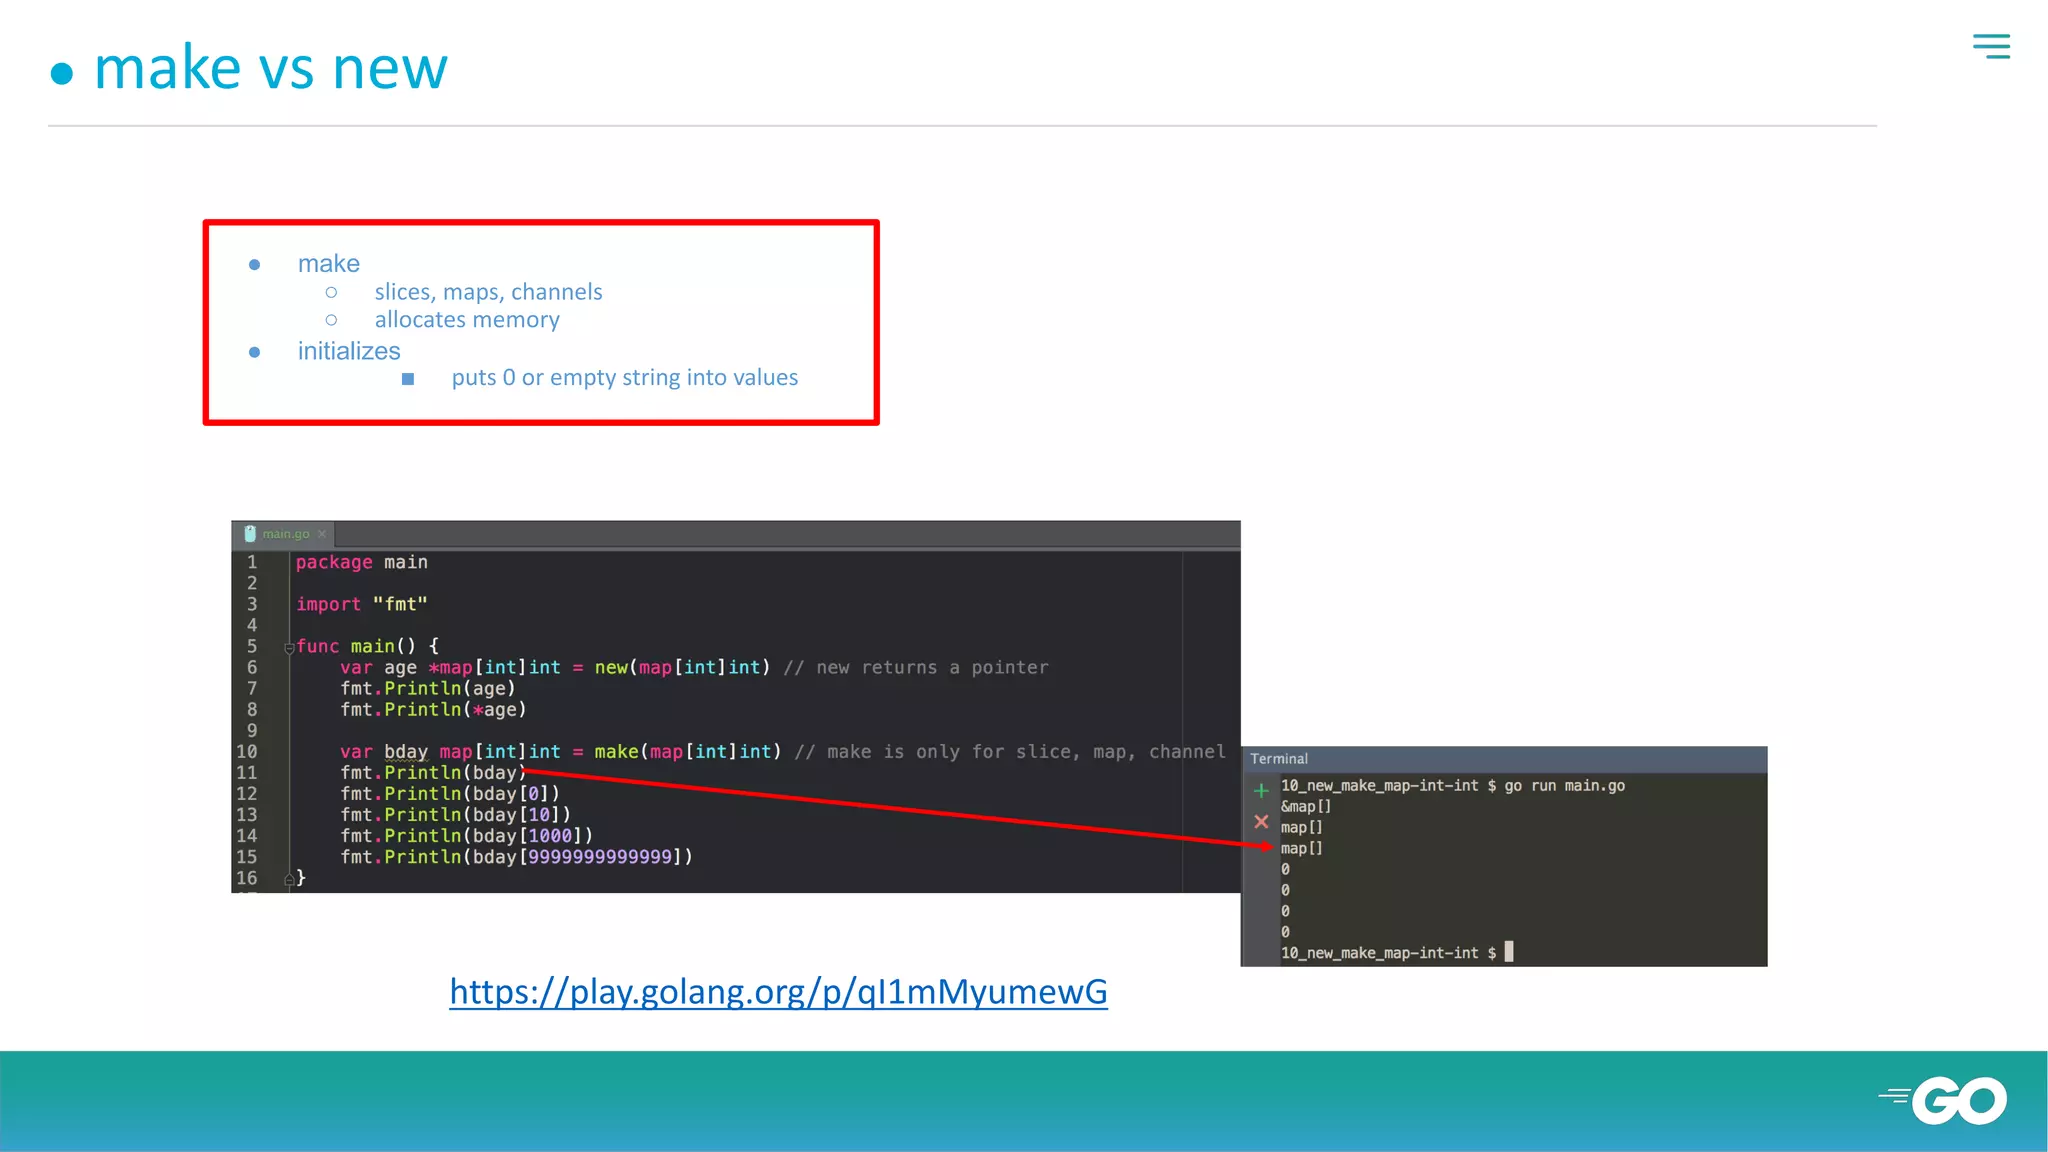Click '&map[]' terminal output
Viewport: 2048px width, 1152px height.
1306,806
